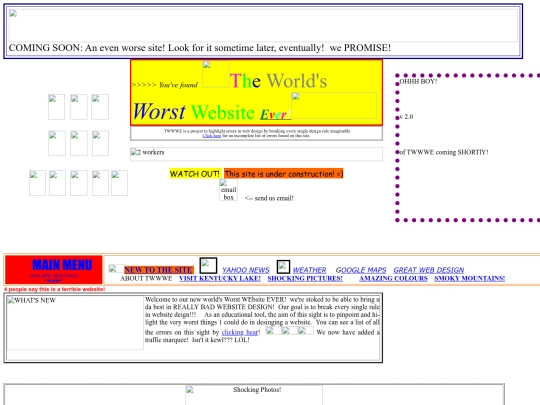Viewport: 540px width, 405px height.
Task: Click the 'Worst' word in the title
Action: pyautogui.click(x=159, y=112)
